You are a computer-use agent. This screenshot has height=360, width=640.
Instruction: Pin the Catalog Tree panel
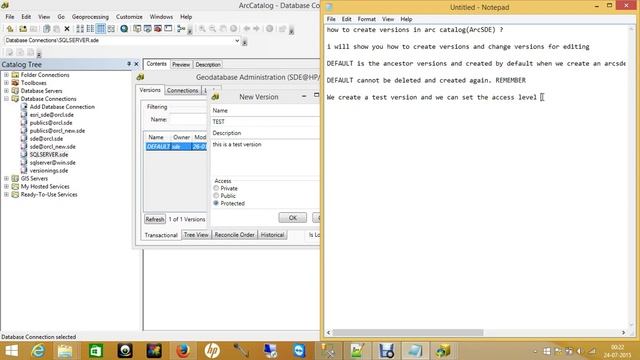129,64
